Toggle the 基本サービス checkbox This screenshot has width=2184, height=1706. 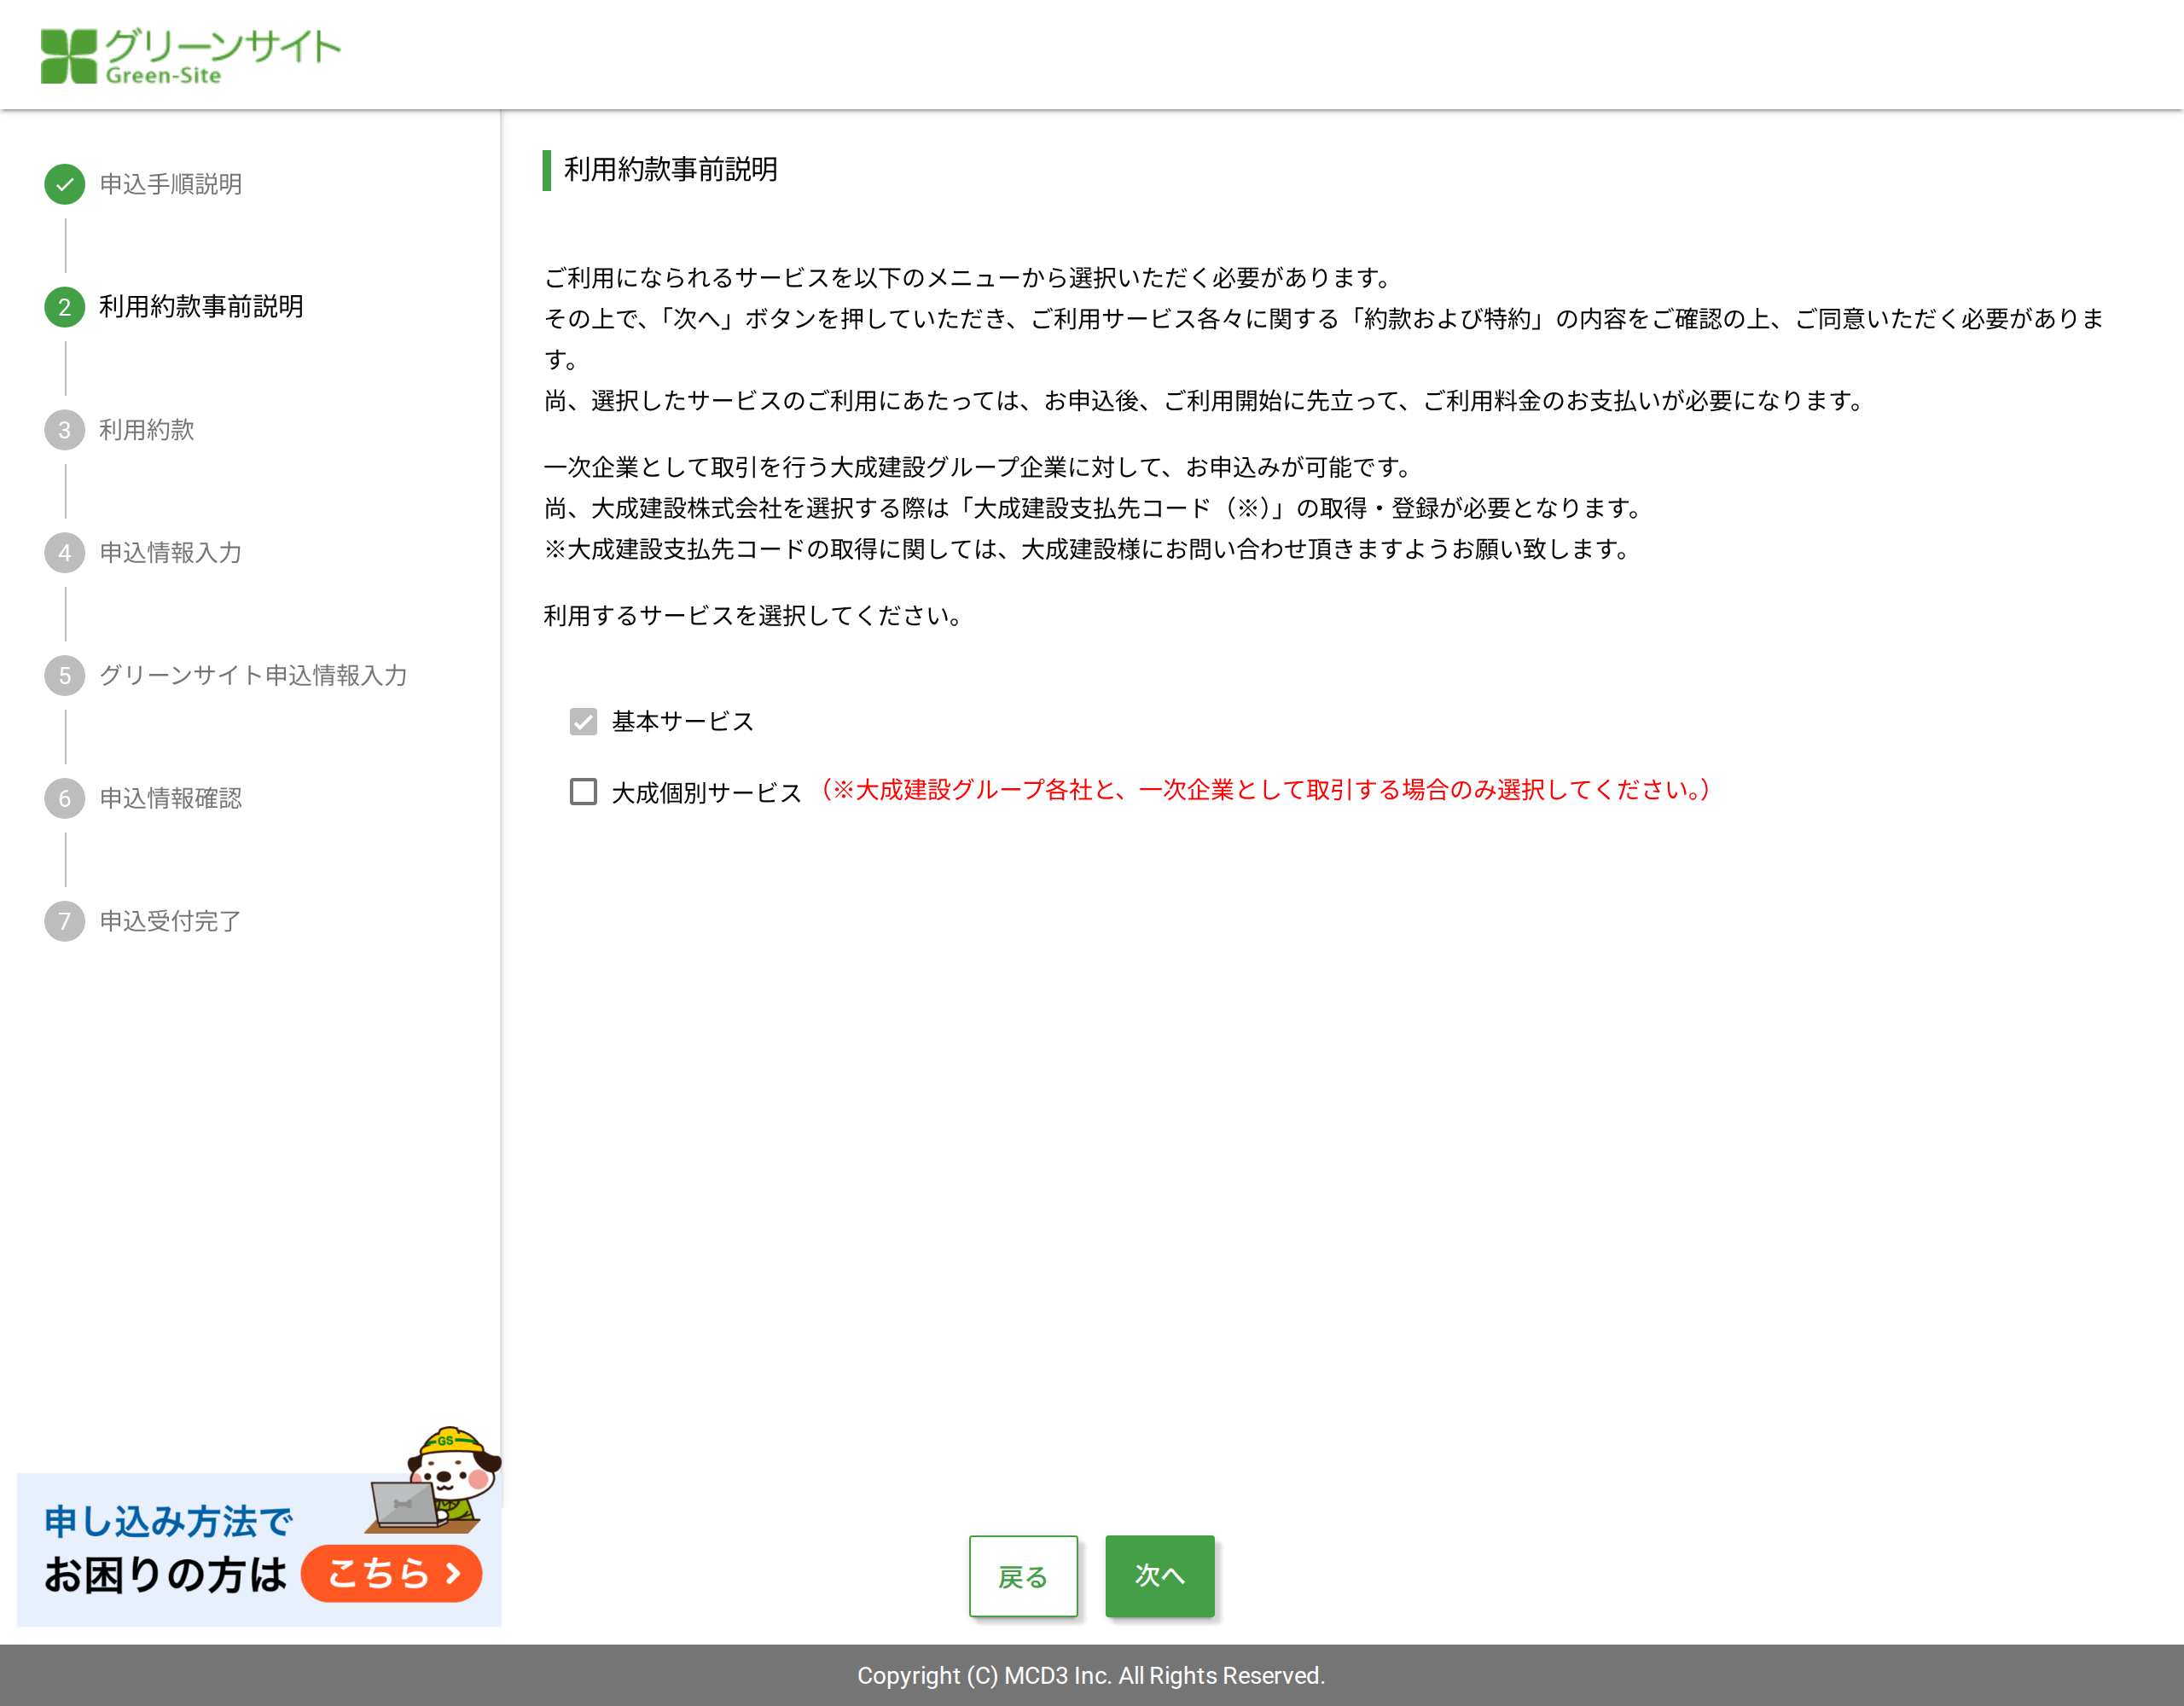click(x=583, y=721)
